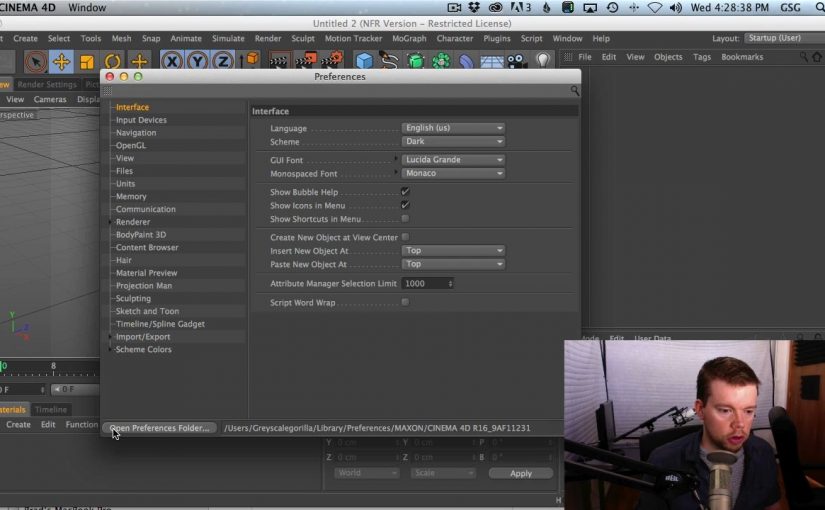The width and height of the screenshot is (825, 510).
Task: Open the Monospaced Font dropdown
Action: pos(453,173)
